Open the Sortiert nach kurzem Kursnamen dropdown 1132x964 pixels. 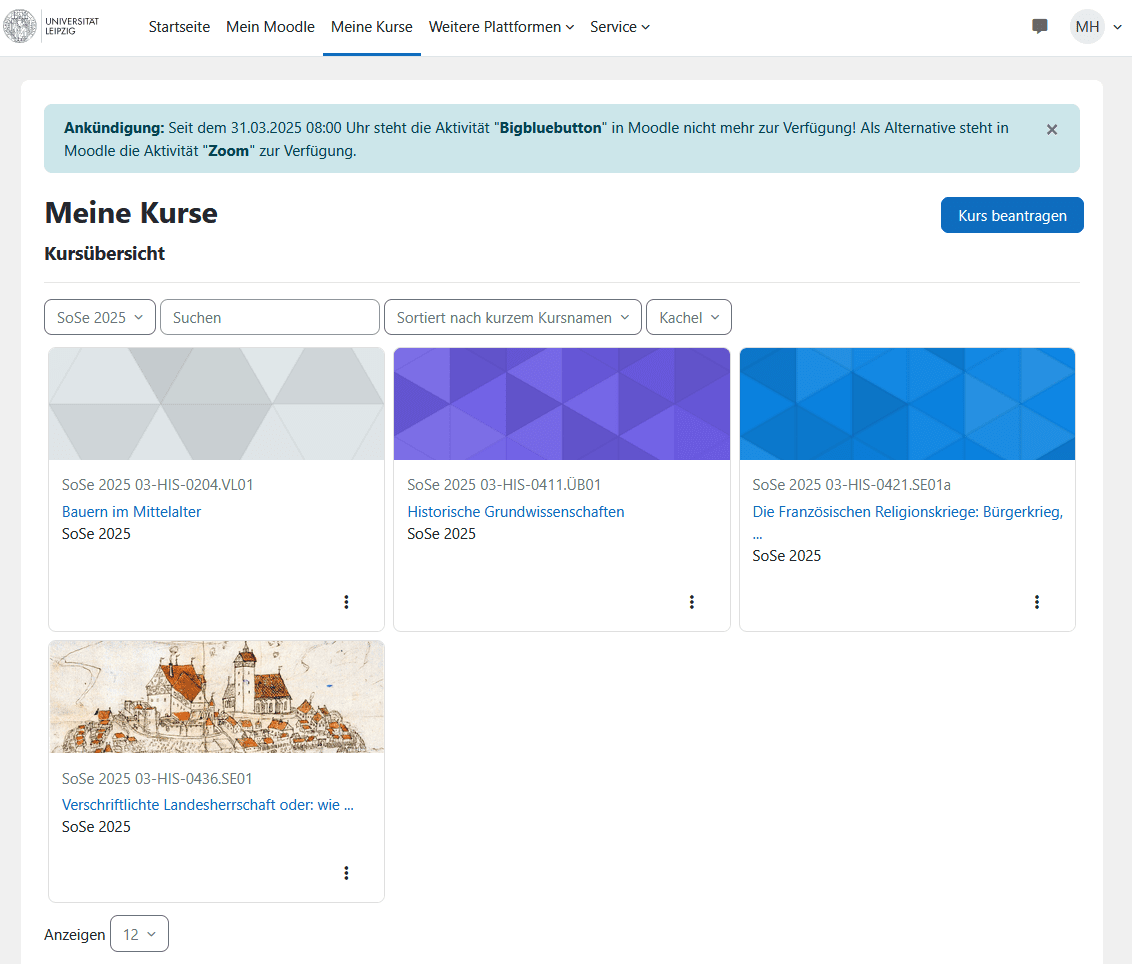click(x=513, y=318)
